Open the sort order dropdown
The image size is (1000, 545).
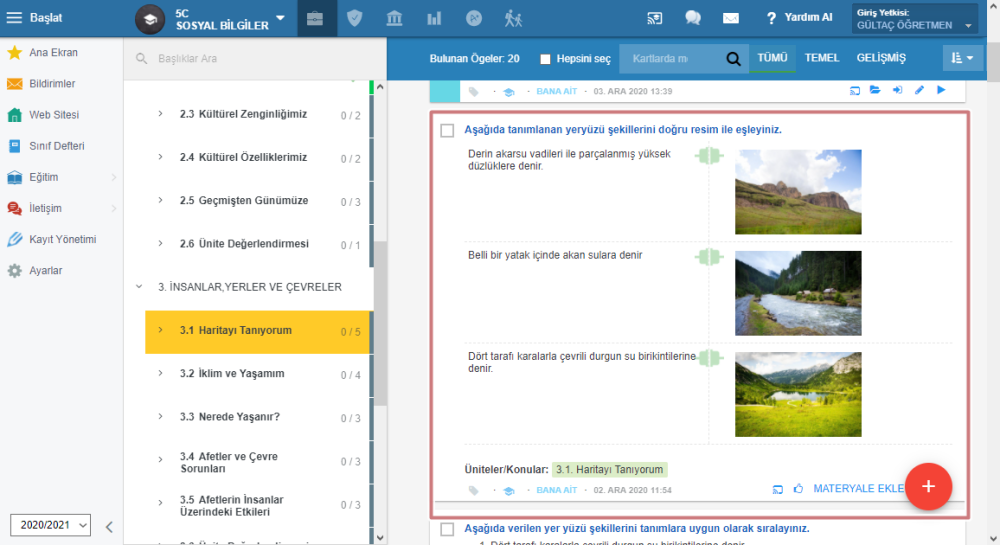point(962,58)
